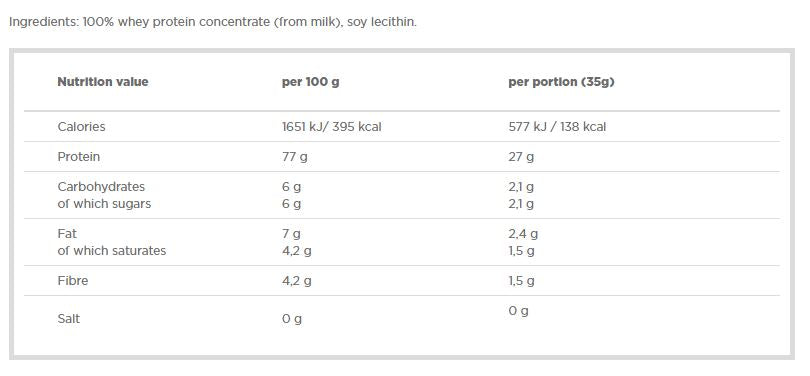Image resolution: width=810 pixels, height=376 pixels.
Task: Select the Fat row label
Action: (67, 234)
